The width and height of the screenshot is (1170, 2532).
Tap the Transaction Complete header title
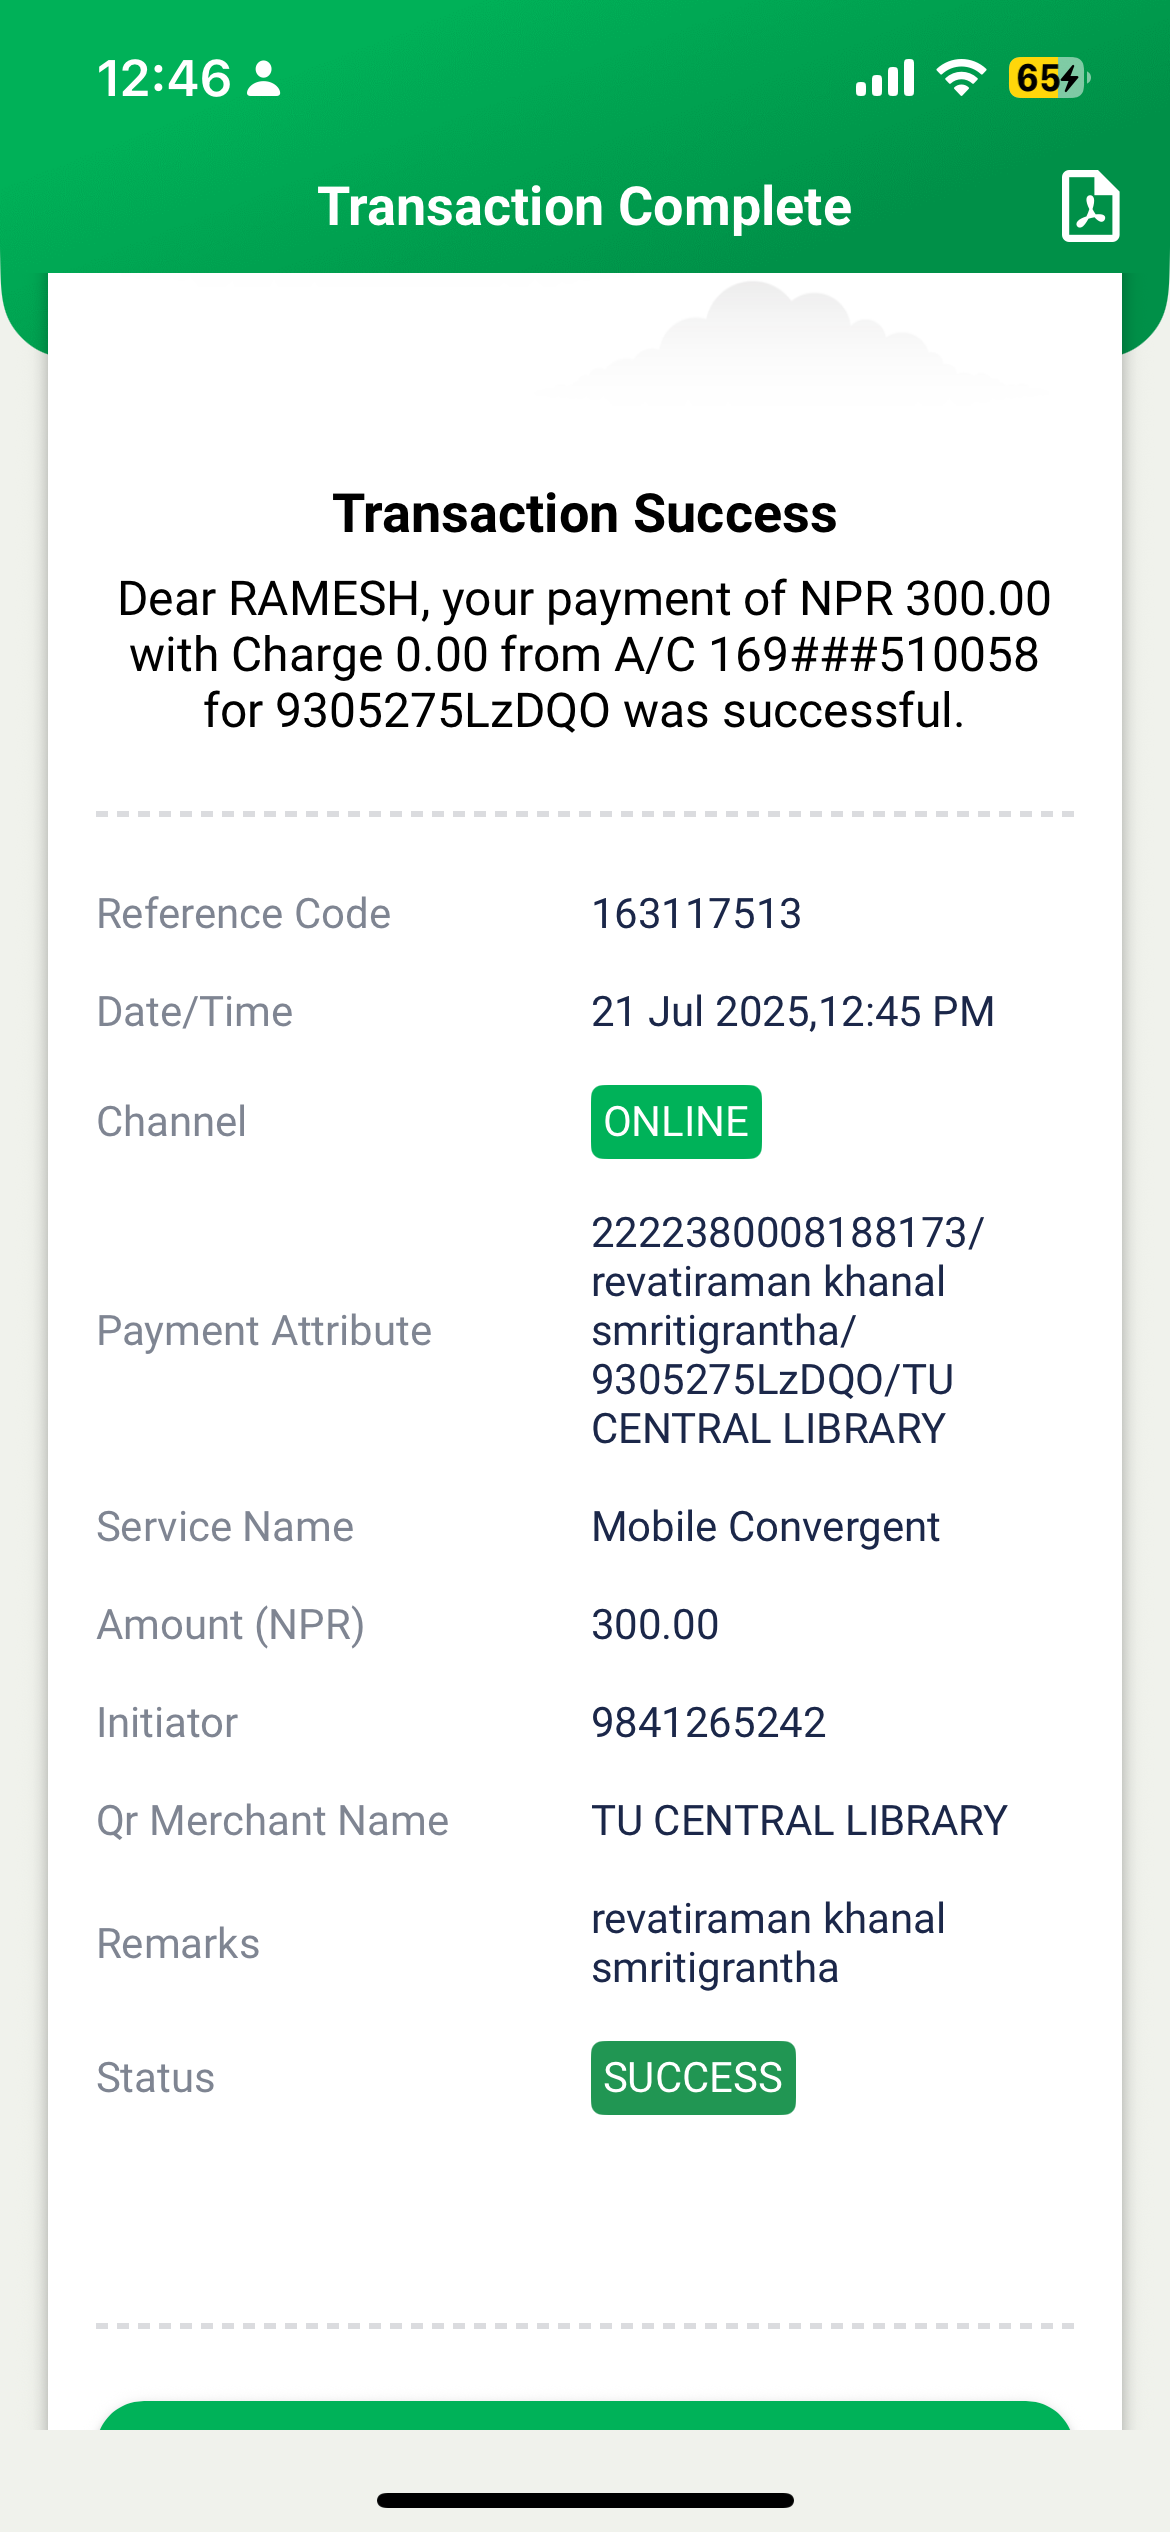(x=585, y=207)
